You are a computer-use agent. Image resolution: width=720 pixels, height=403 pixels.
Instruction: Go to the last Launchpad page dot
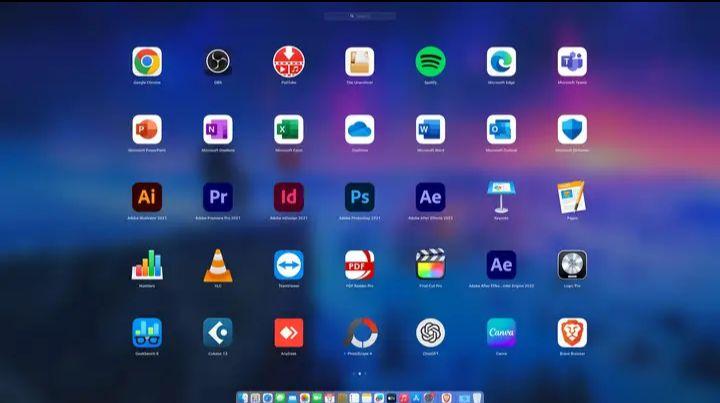click(366, 374)
